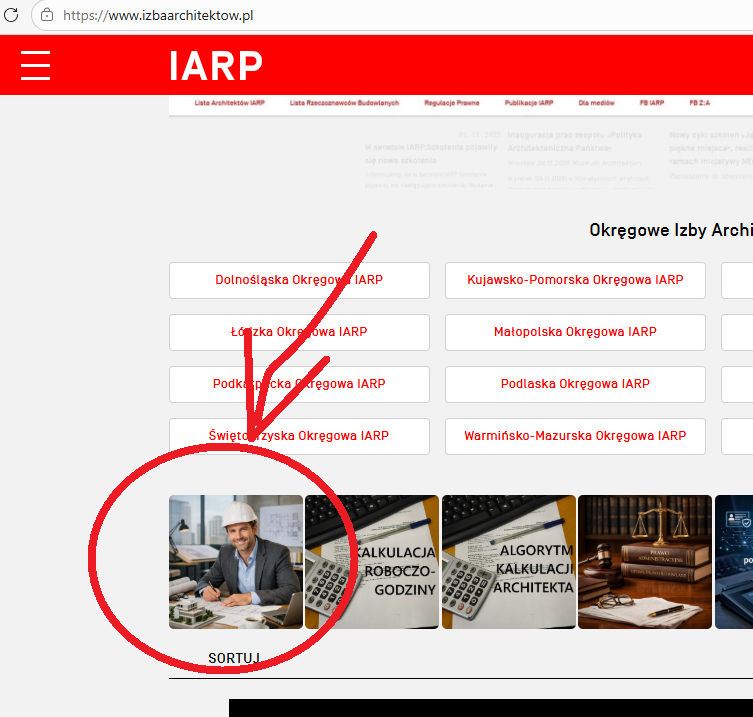Open the Kalkulacja Roboczo-Godziny tile
The image size is (753, 717).
click(372, 562)
